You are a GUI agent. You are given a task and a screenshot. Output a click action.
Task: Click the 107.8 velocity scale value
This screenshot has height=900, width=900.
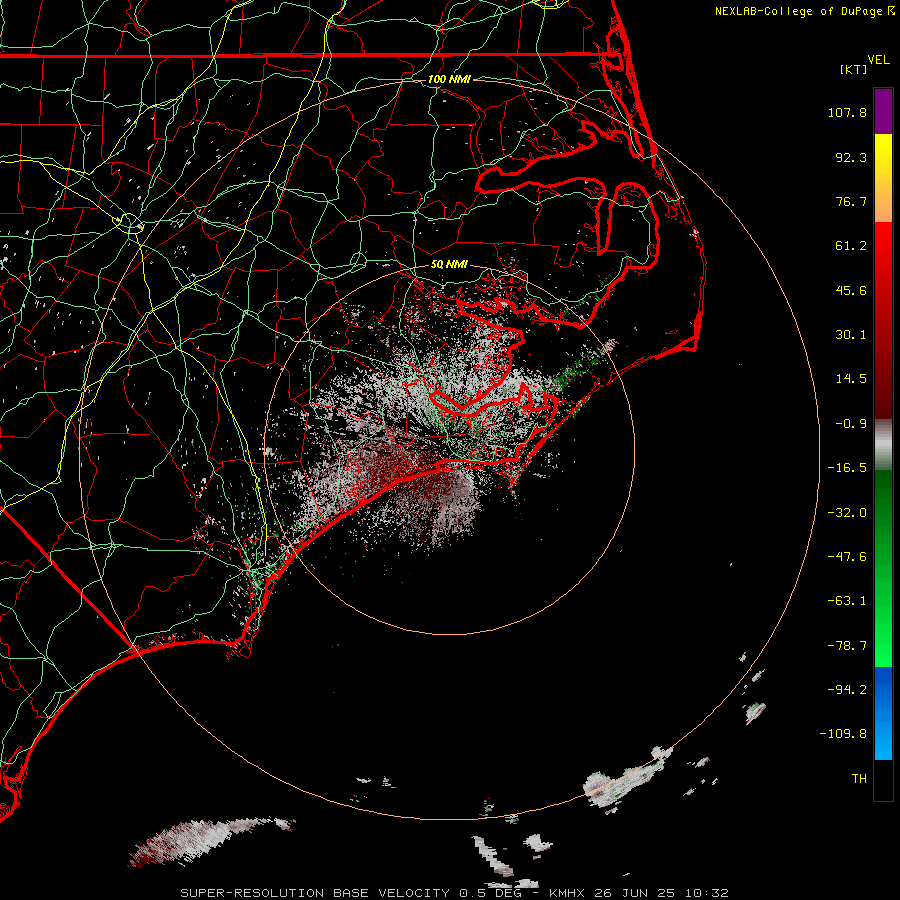coord(847,112)
